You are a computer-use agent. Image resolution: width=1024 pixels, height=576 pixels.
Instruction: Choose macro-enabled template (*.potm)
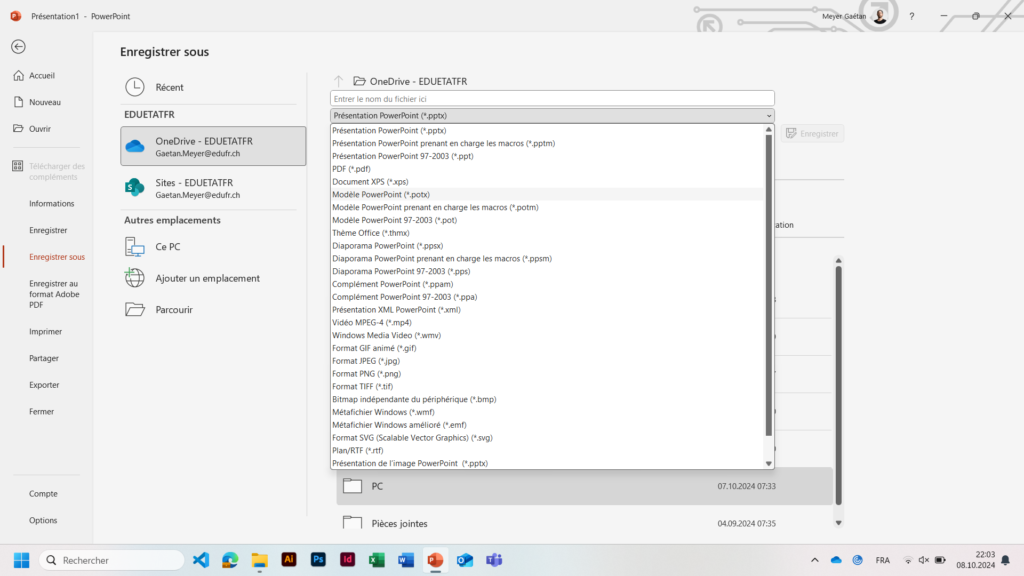pyautogui.click(x=547, y=208)
